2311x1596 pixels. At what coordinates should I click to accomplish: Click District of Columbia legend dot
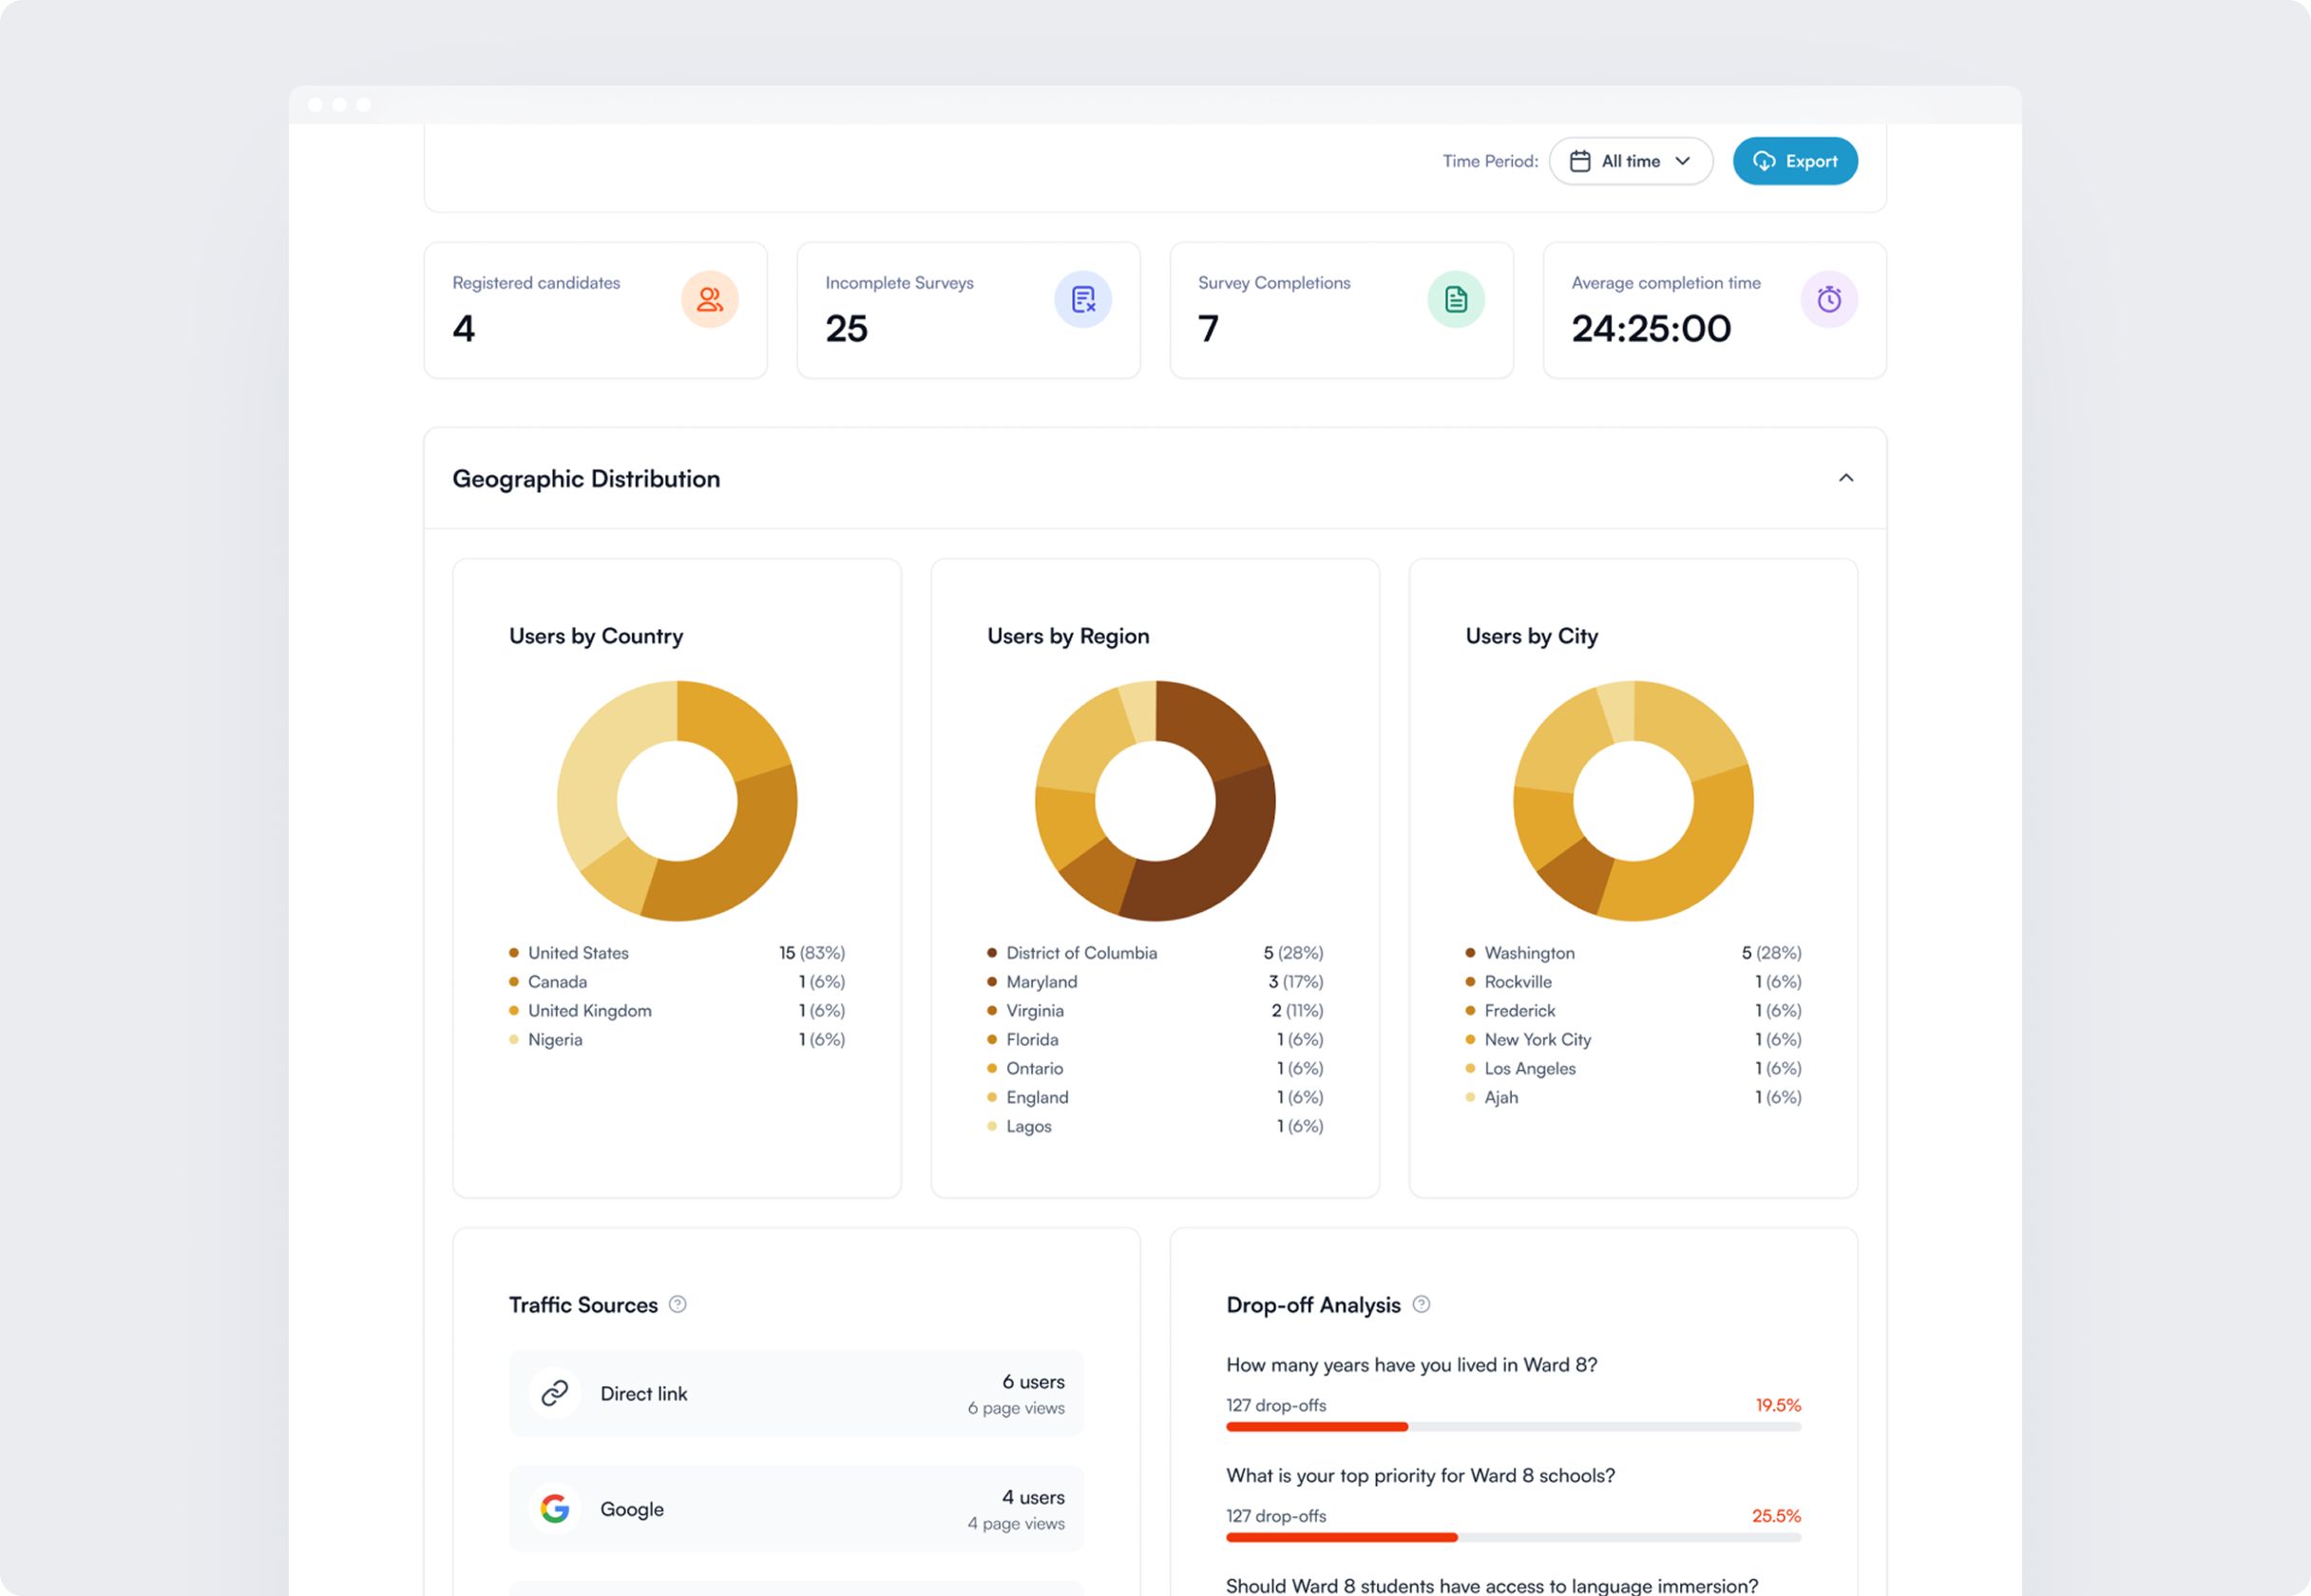[992, 953]
